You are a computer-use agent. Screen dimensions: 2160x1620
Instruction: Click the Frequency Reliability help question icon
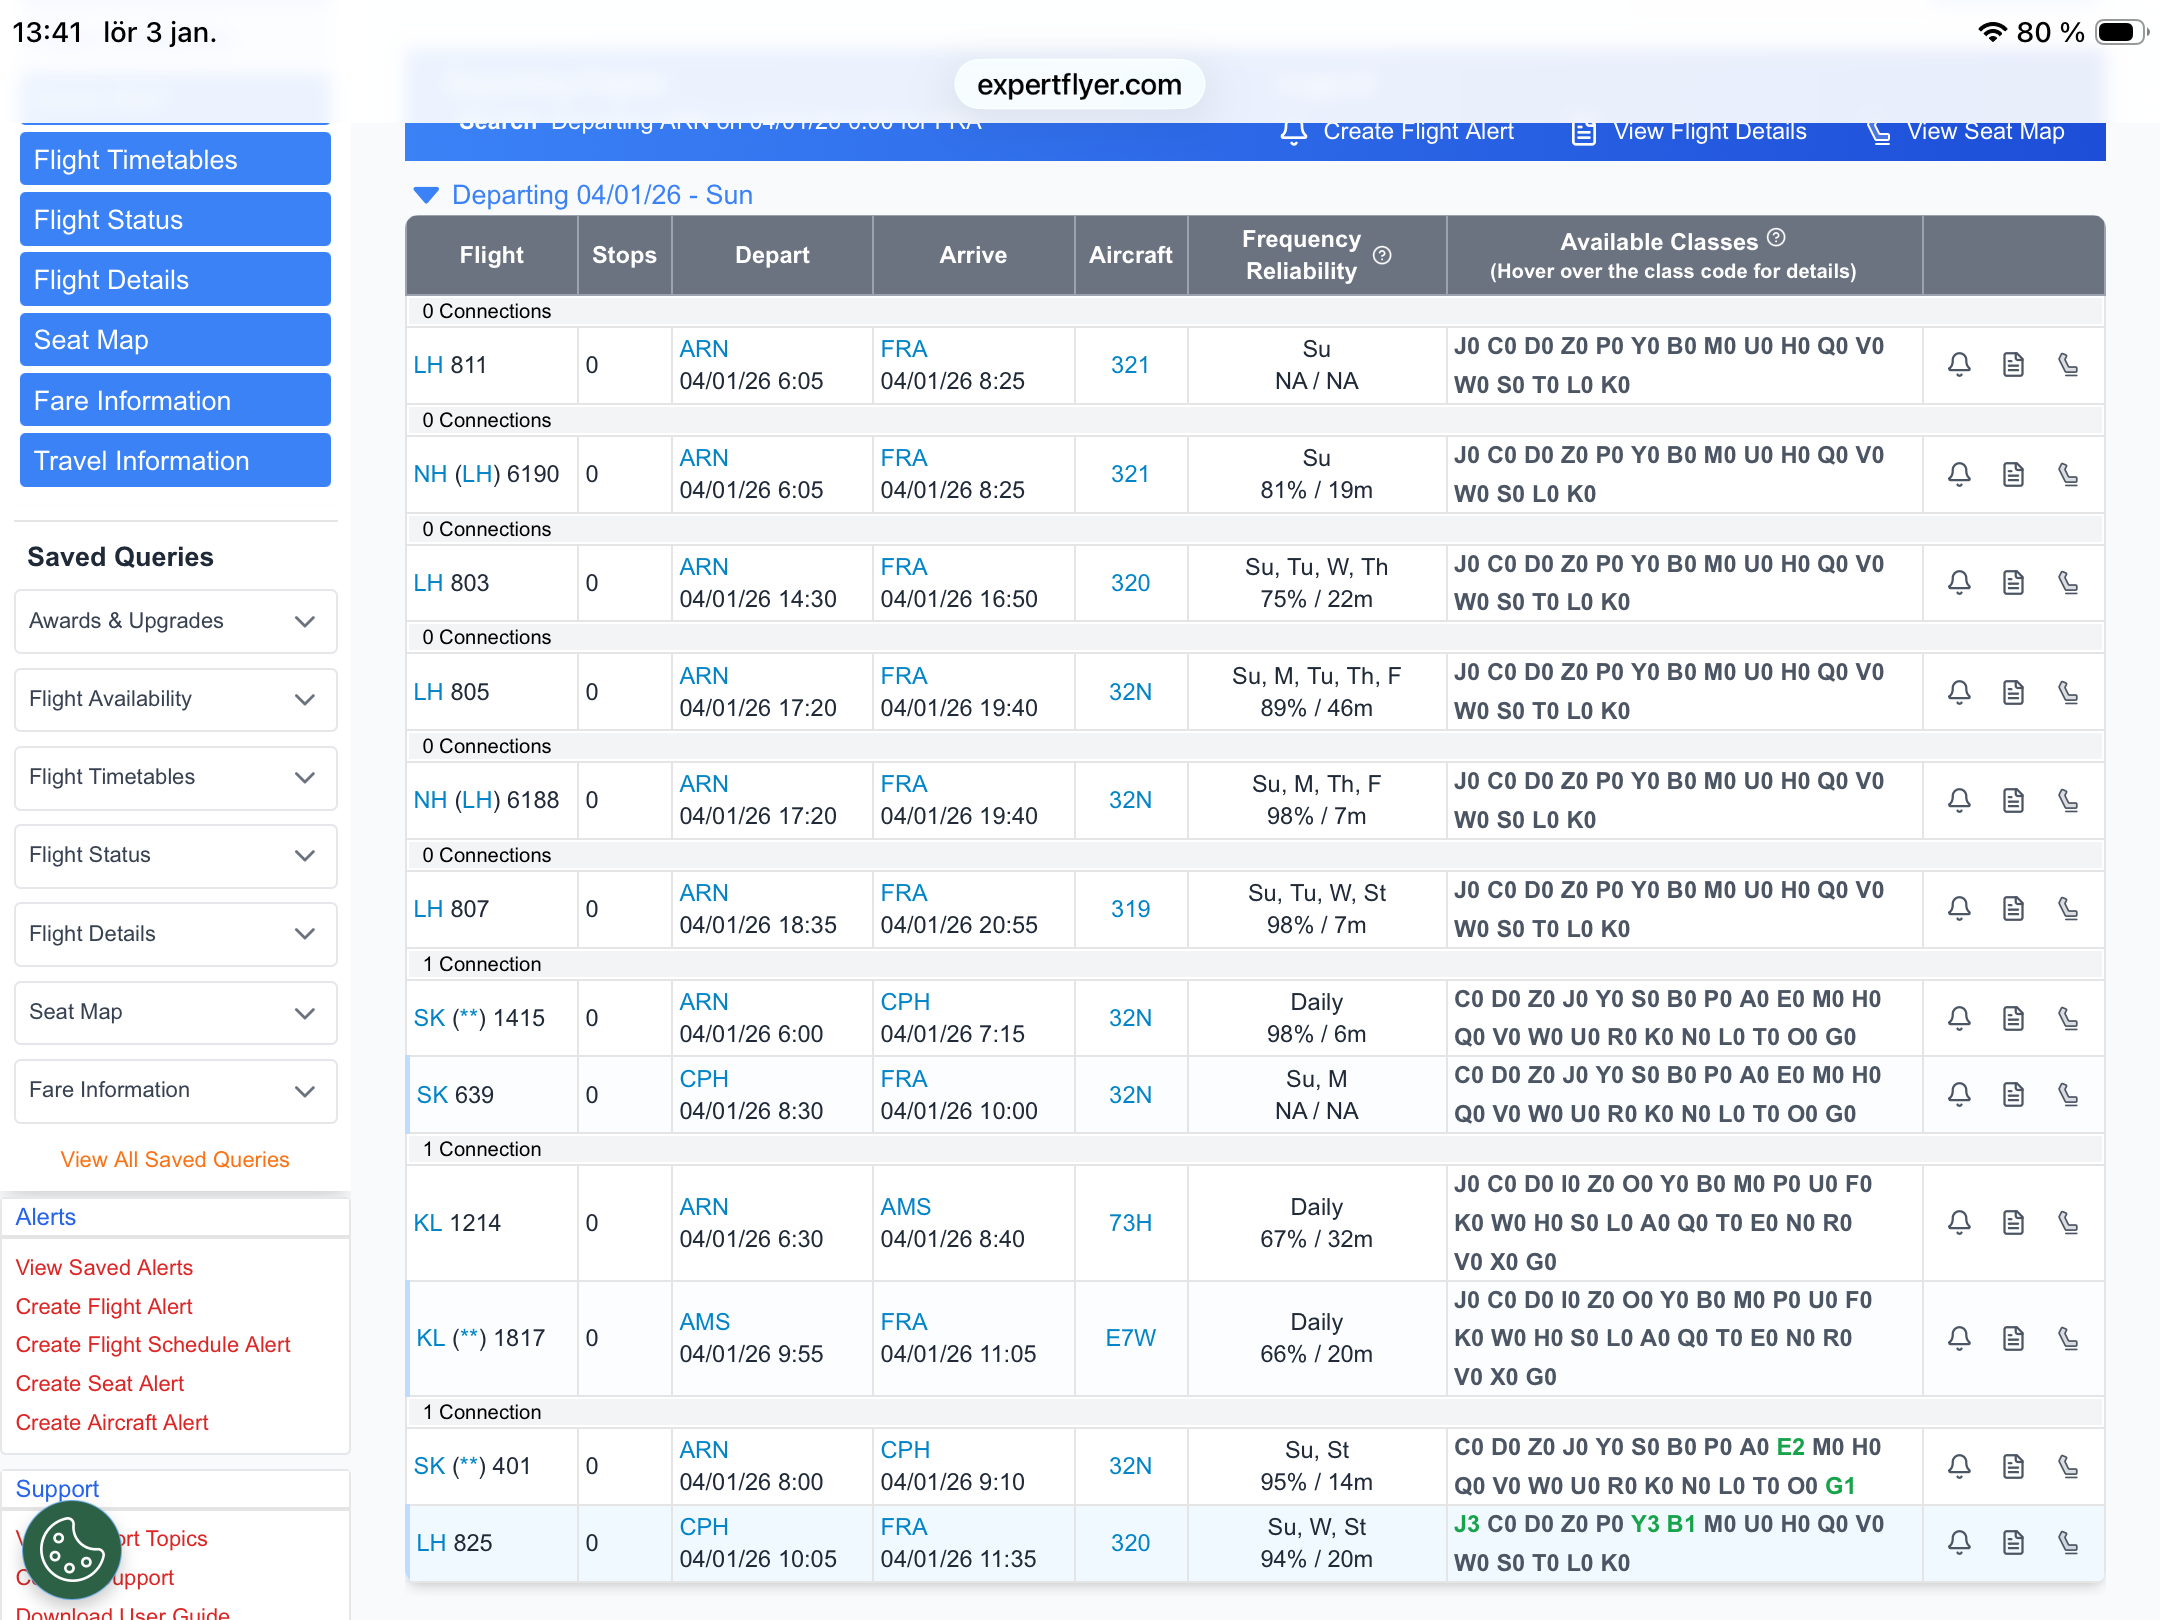click(x=1382, y=255)
